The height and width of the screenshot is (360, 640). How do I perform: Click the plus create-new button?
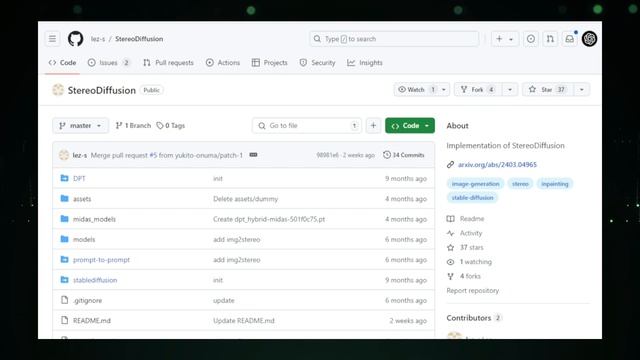(x=499, y=39)
